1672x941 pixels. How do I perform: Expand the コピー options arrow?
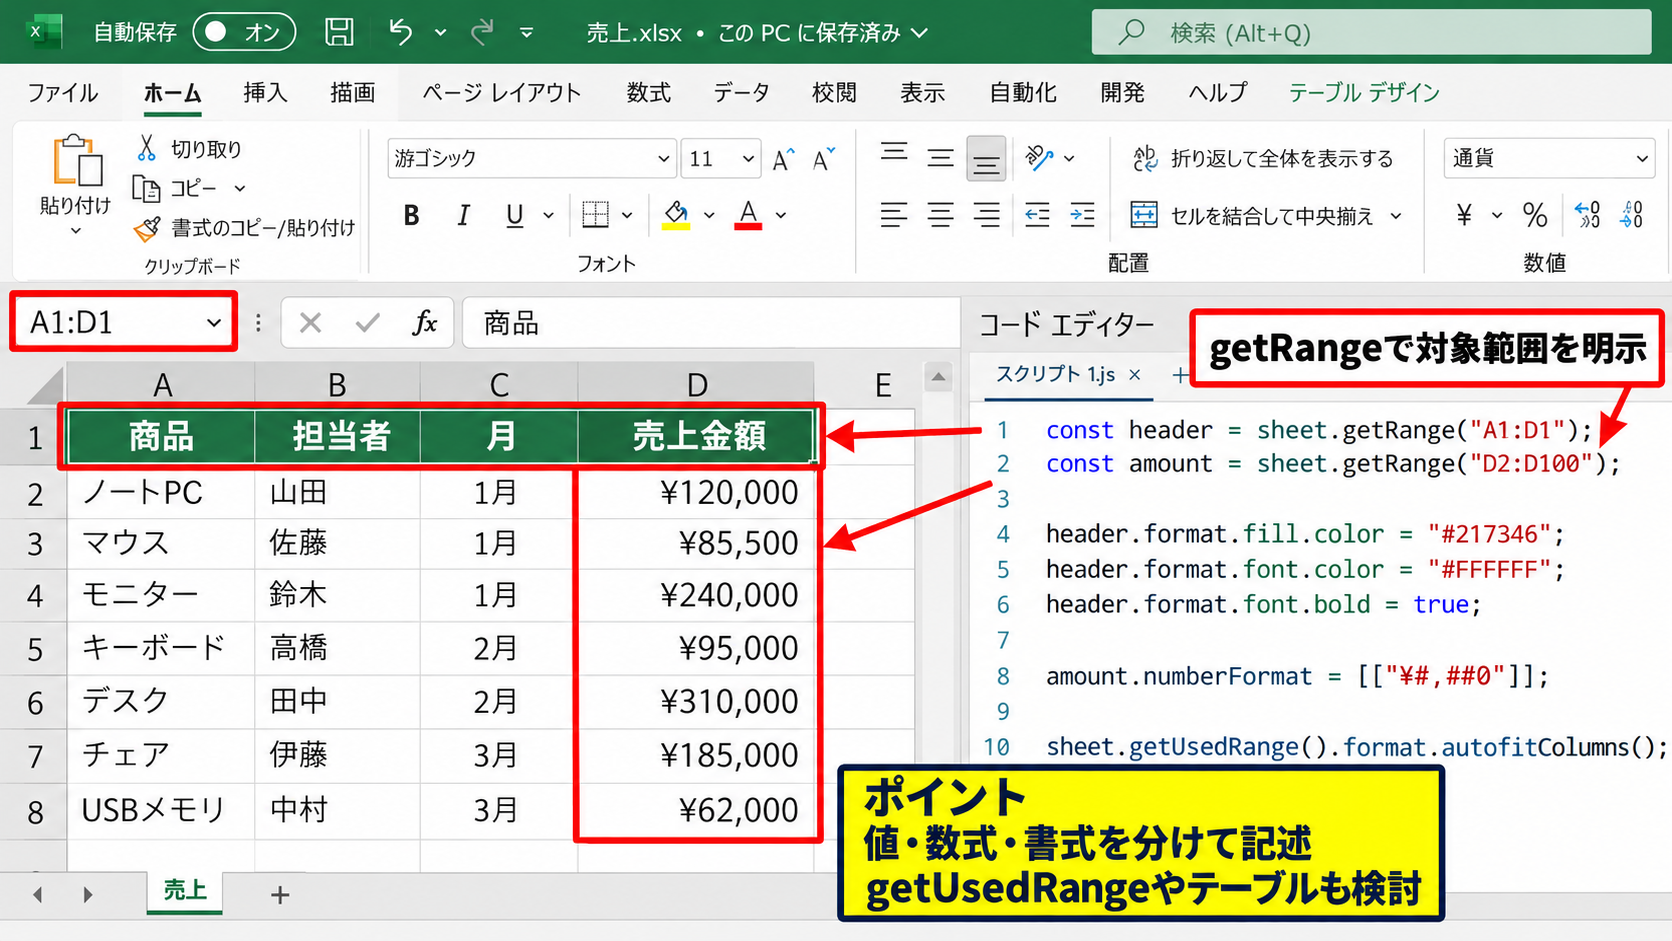coord(240,188)
